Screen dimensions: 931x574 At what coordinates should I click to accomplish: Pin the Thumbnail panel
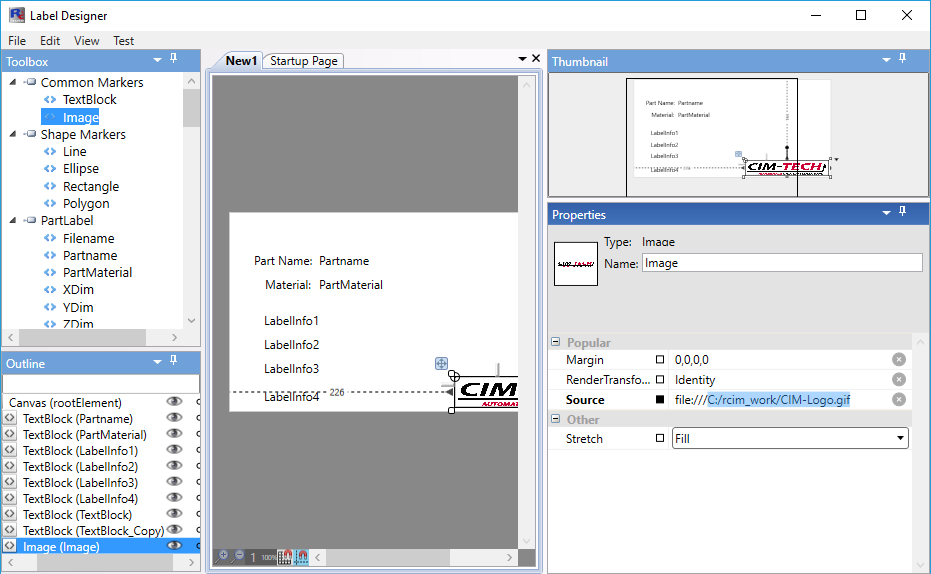coord(902,59)
